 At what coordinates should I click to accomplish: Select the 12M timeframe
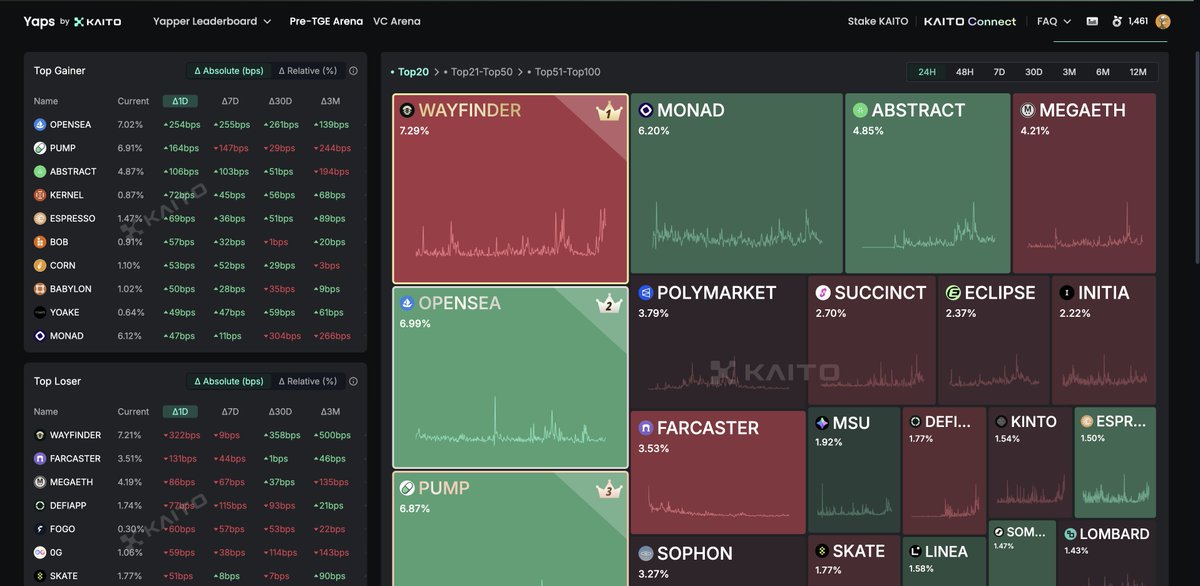tap(1138, 72)
